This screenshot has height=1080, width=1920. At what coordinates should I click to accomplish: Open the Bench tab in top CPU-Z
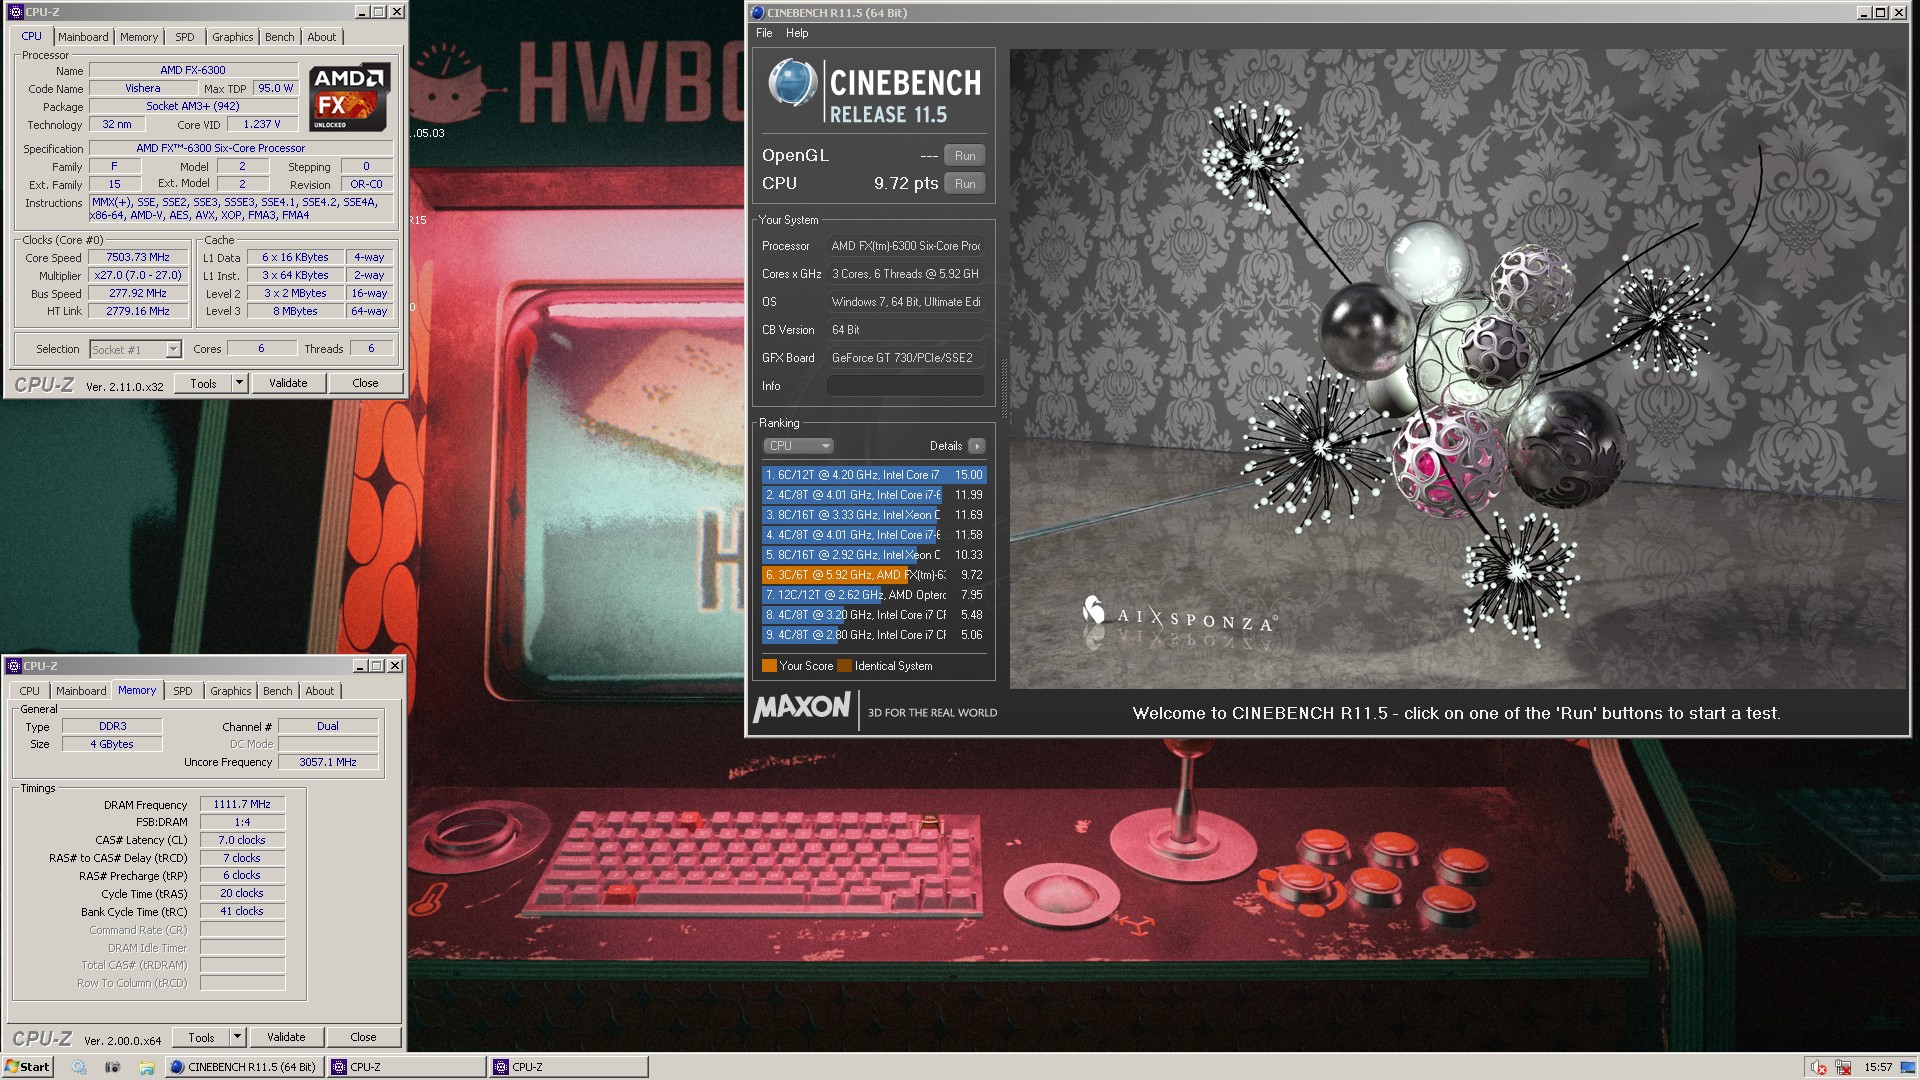(x=280, y=37)
